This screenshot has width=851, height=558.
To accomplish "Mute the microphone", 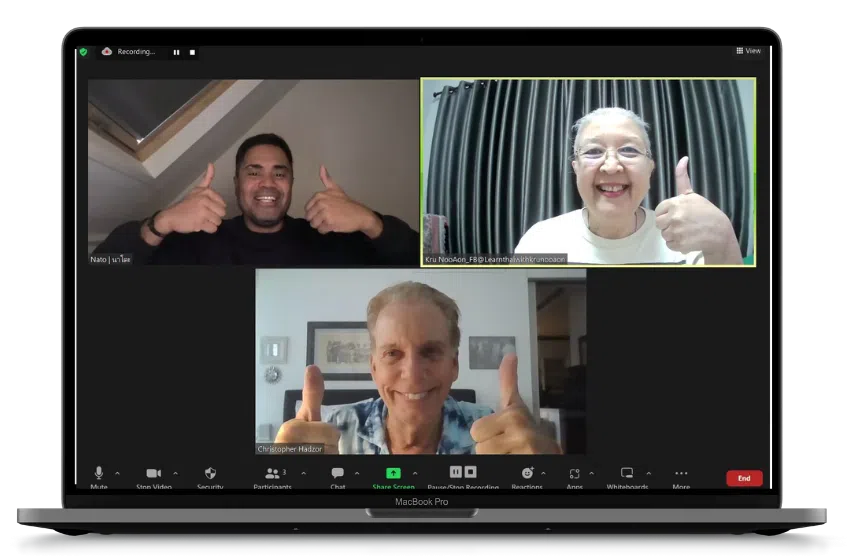I will tap(99, 473).
